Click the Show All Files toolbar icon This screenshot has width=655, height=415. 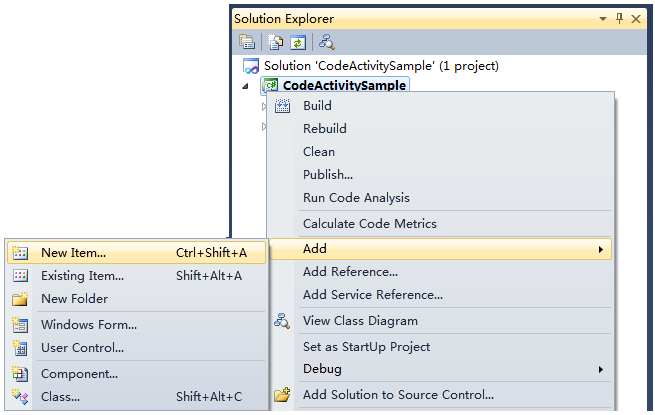coord(276,42)
